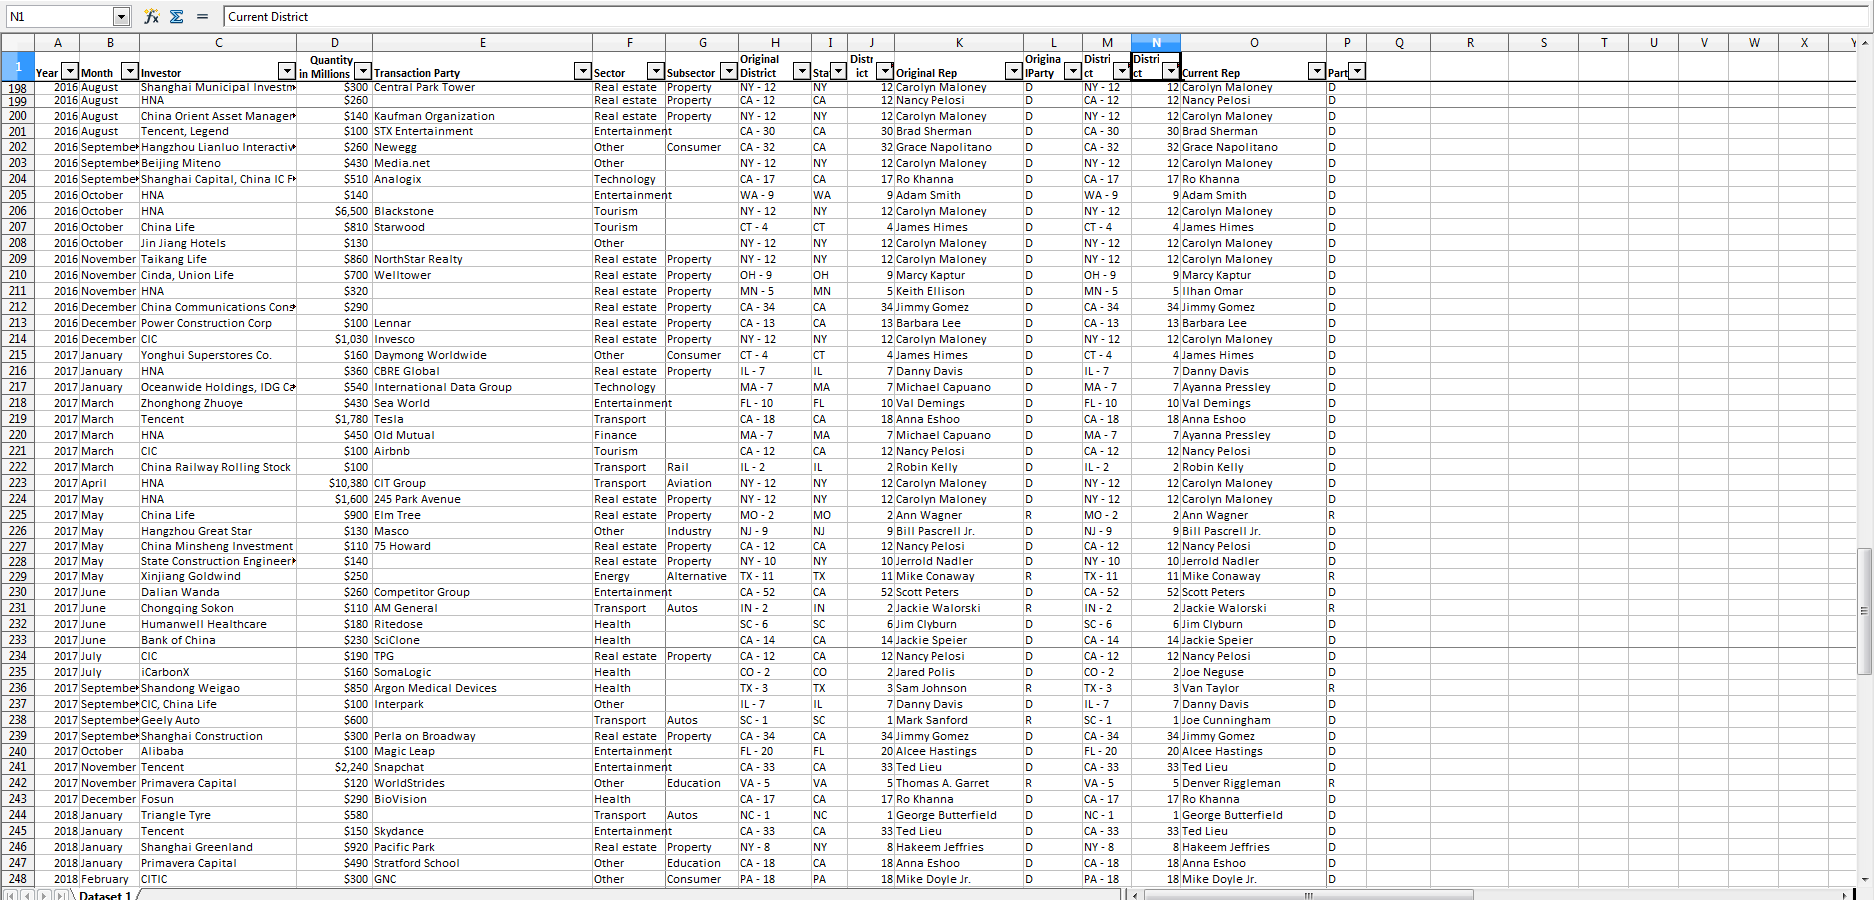1875x900 pixels.
Task: Open the Subsector filter dropdown
Action: click(729, 71)
